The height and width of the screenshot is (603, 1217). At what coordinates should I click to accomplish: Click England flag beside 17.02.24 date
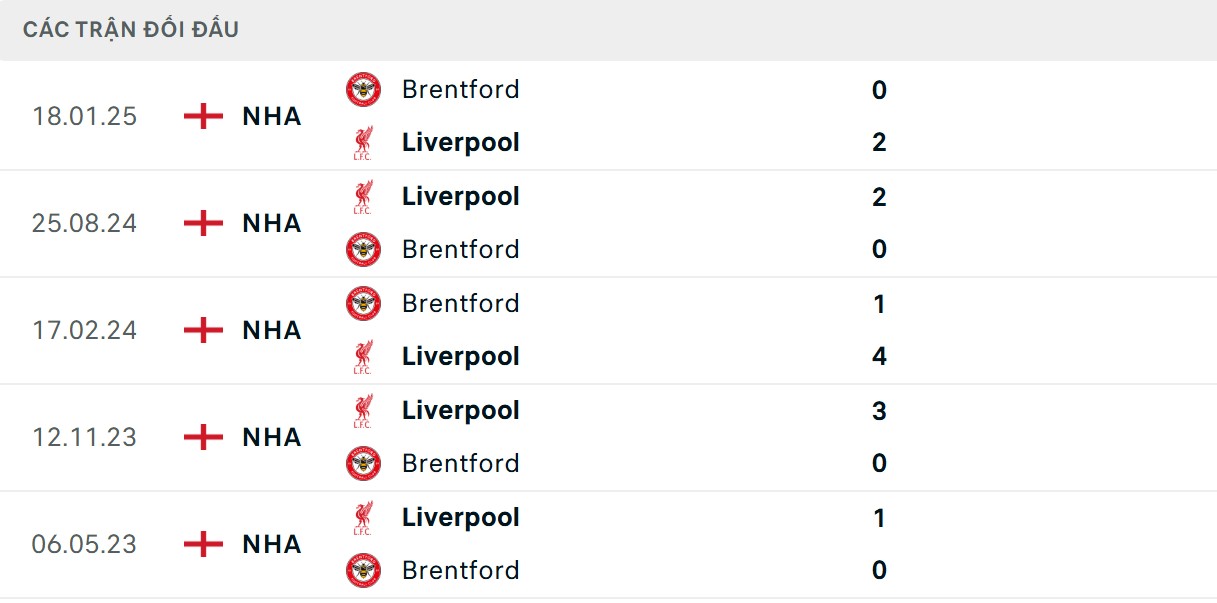(x=203, y=330)
